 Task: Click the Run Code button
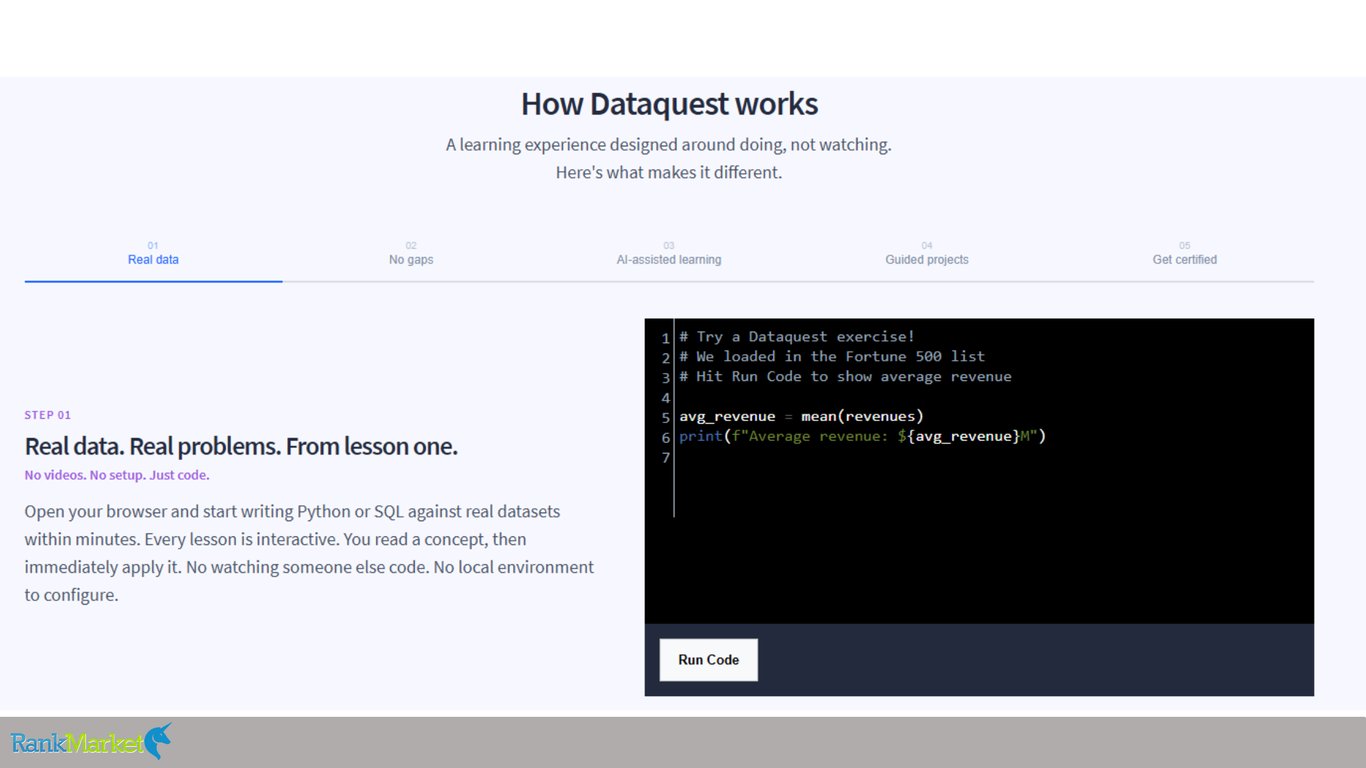coord(708,660)
